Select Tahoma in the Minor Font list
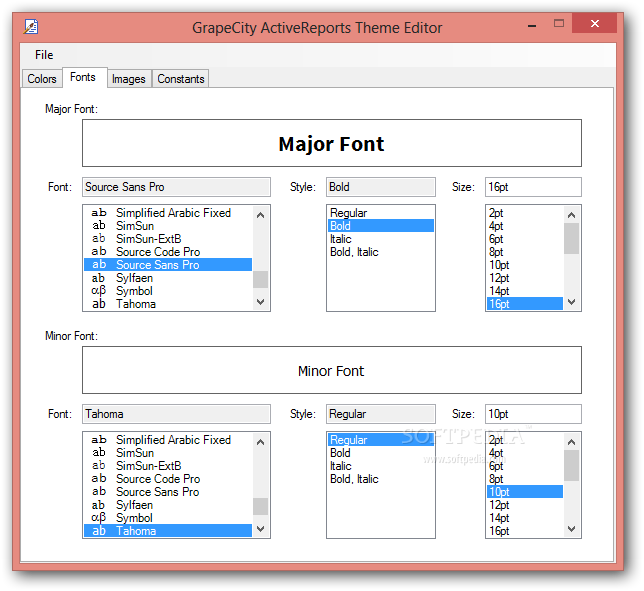 click(x=168, y=531)
